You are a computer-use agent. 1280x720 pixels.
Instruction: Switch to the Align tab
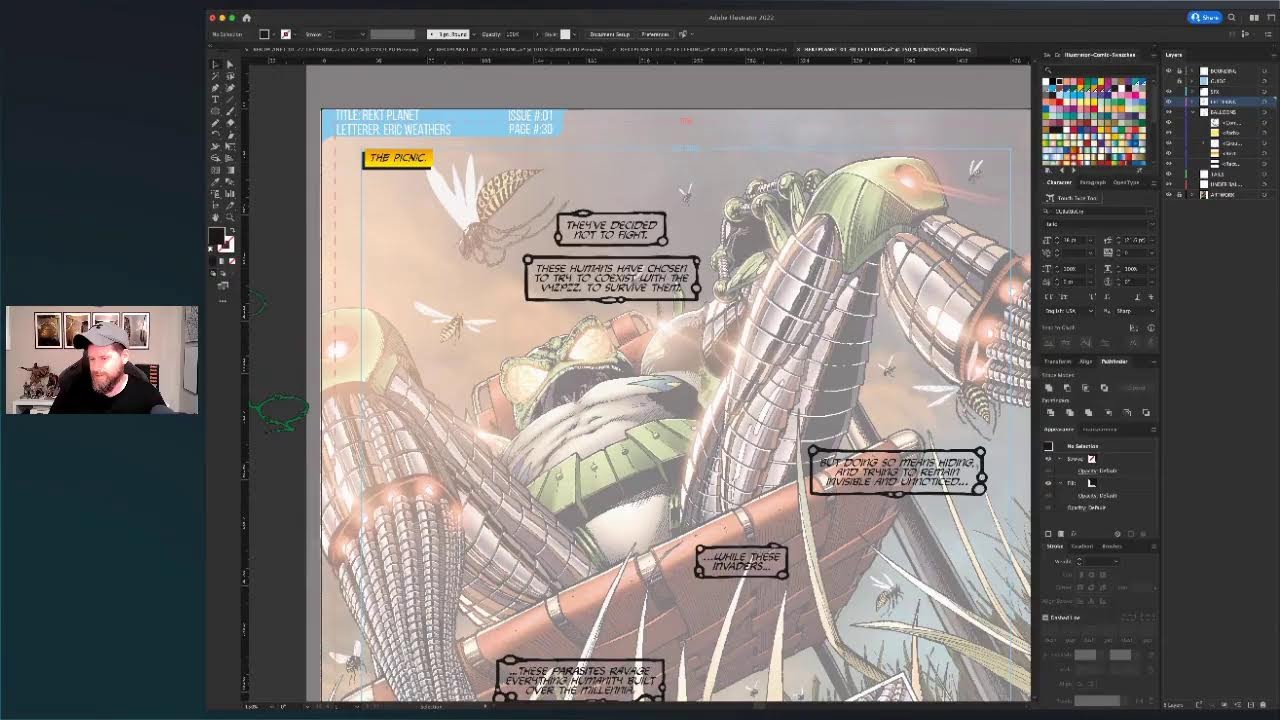coord(1086,361)
